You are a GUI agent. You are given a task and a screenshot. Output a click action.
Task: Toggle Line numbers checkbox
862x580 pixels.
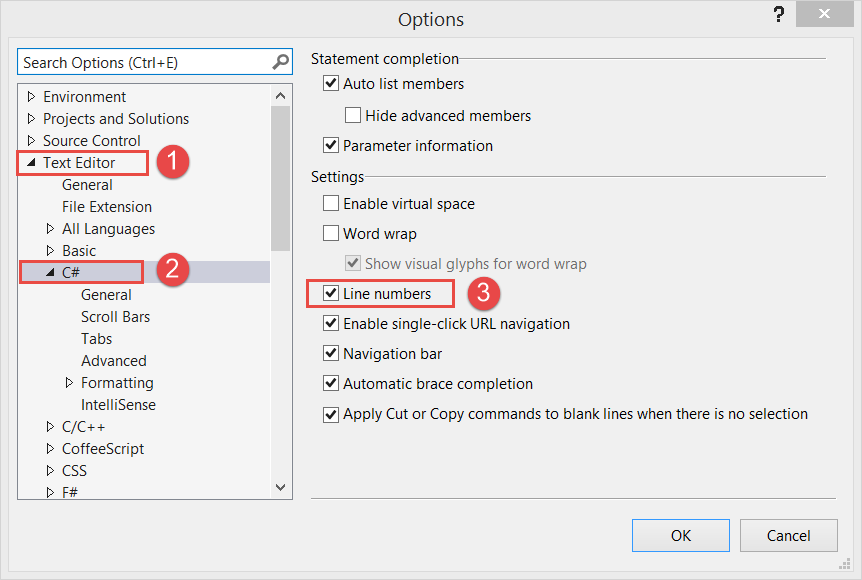click(x=330, y=294)
